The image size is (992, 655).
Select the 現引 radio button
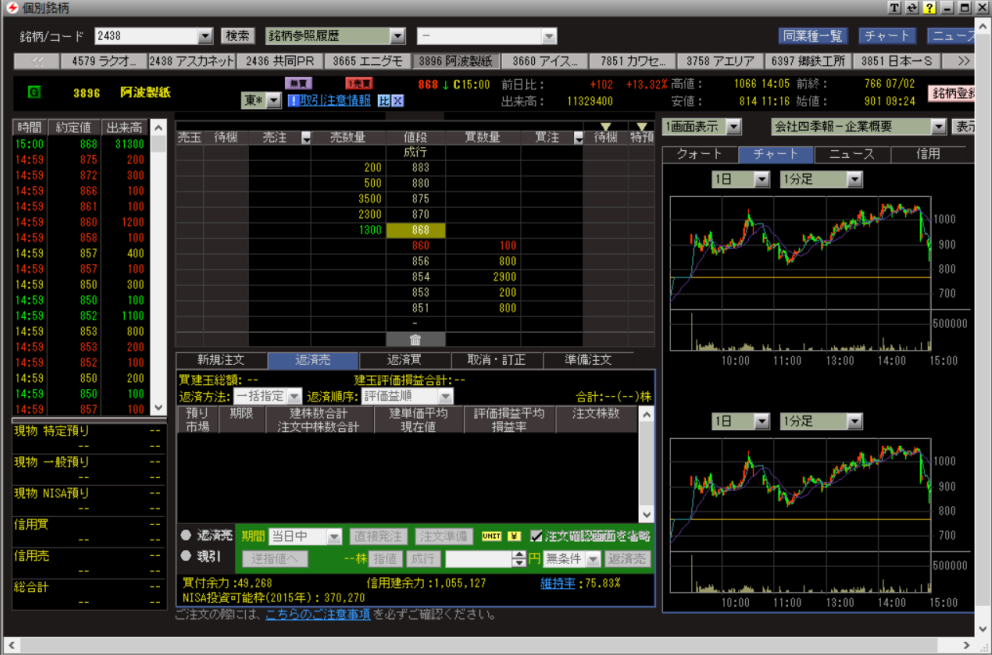coord(186,556)
